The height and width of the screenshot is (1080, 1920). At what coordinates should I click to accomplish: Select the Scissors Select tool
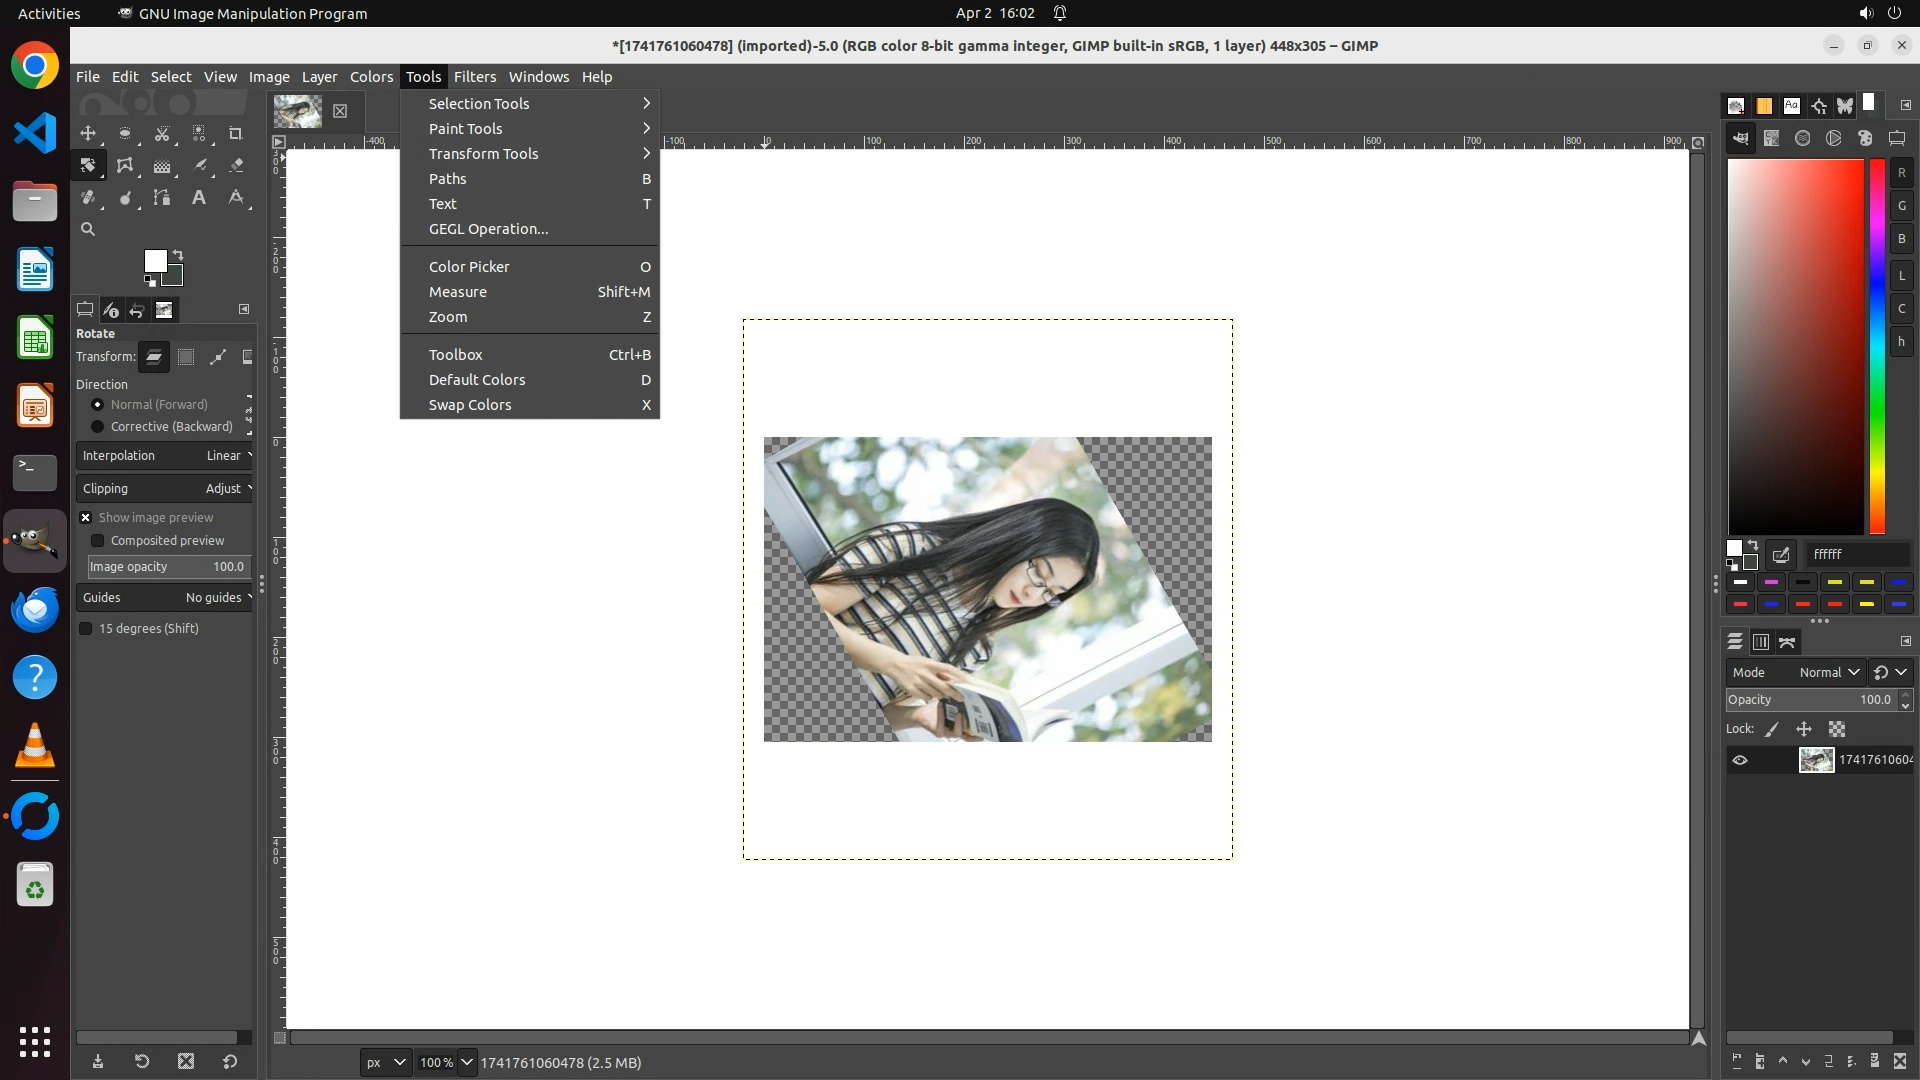pos(162,133)
